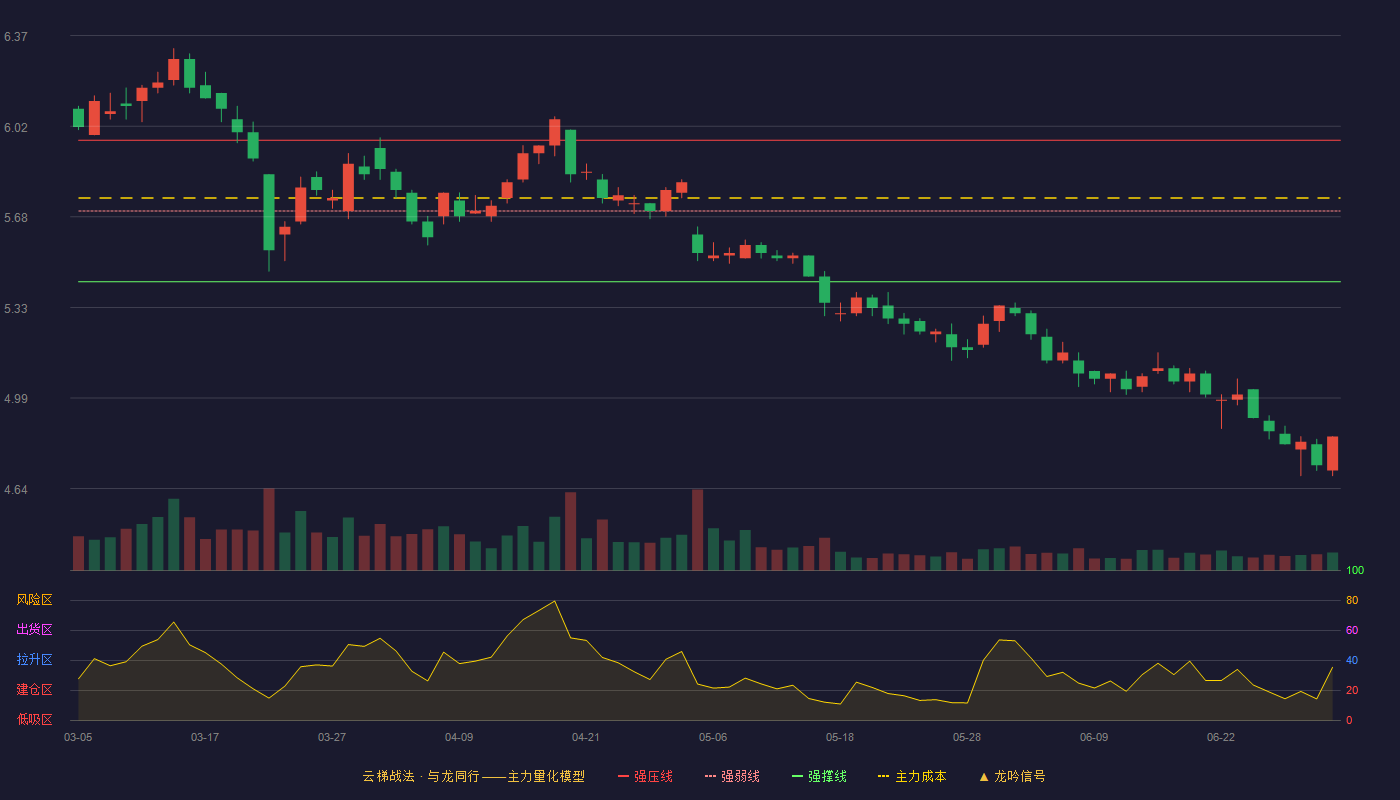
Task: Toggle the 龙吟信号 legend entry
Action: (x=1012, y=776)
